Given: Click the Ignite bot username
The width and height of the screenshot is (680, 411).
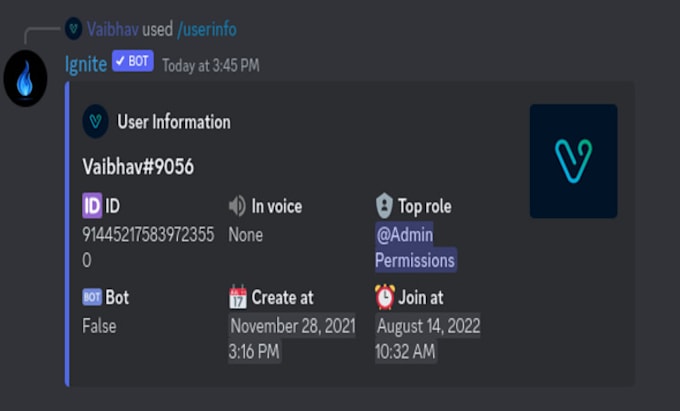Looking at the screenshot, I should point(86,62).
